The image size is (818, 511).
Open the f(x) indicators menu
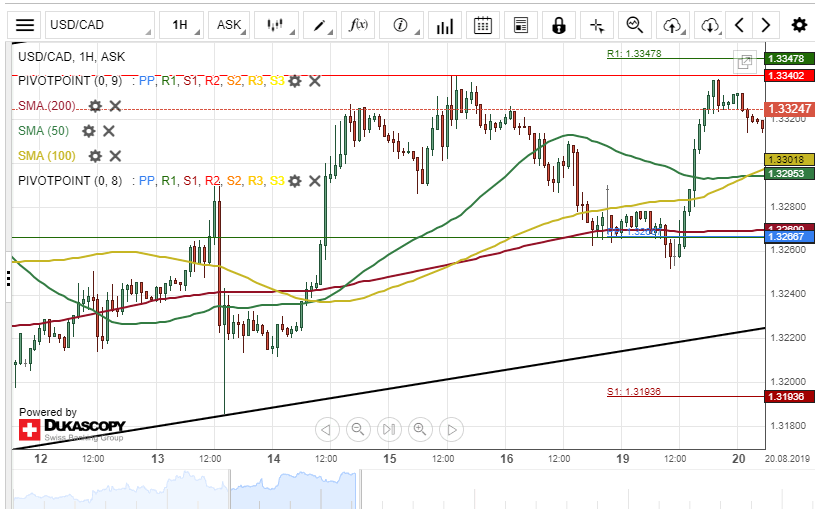pyautogui.click(x=358, y=25)
